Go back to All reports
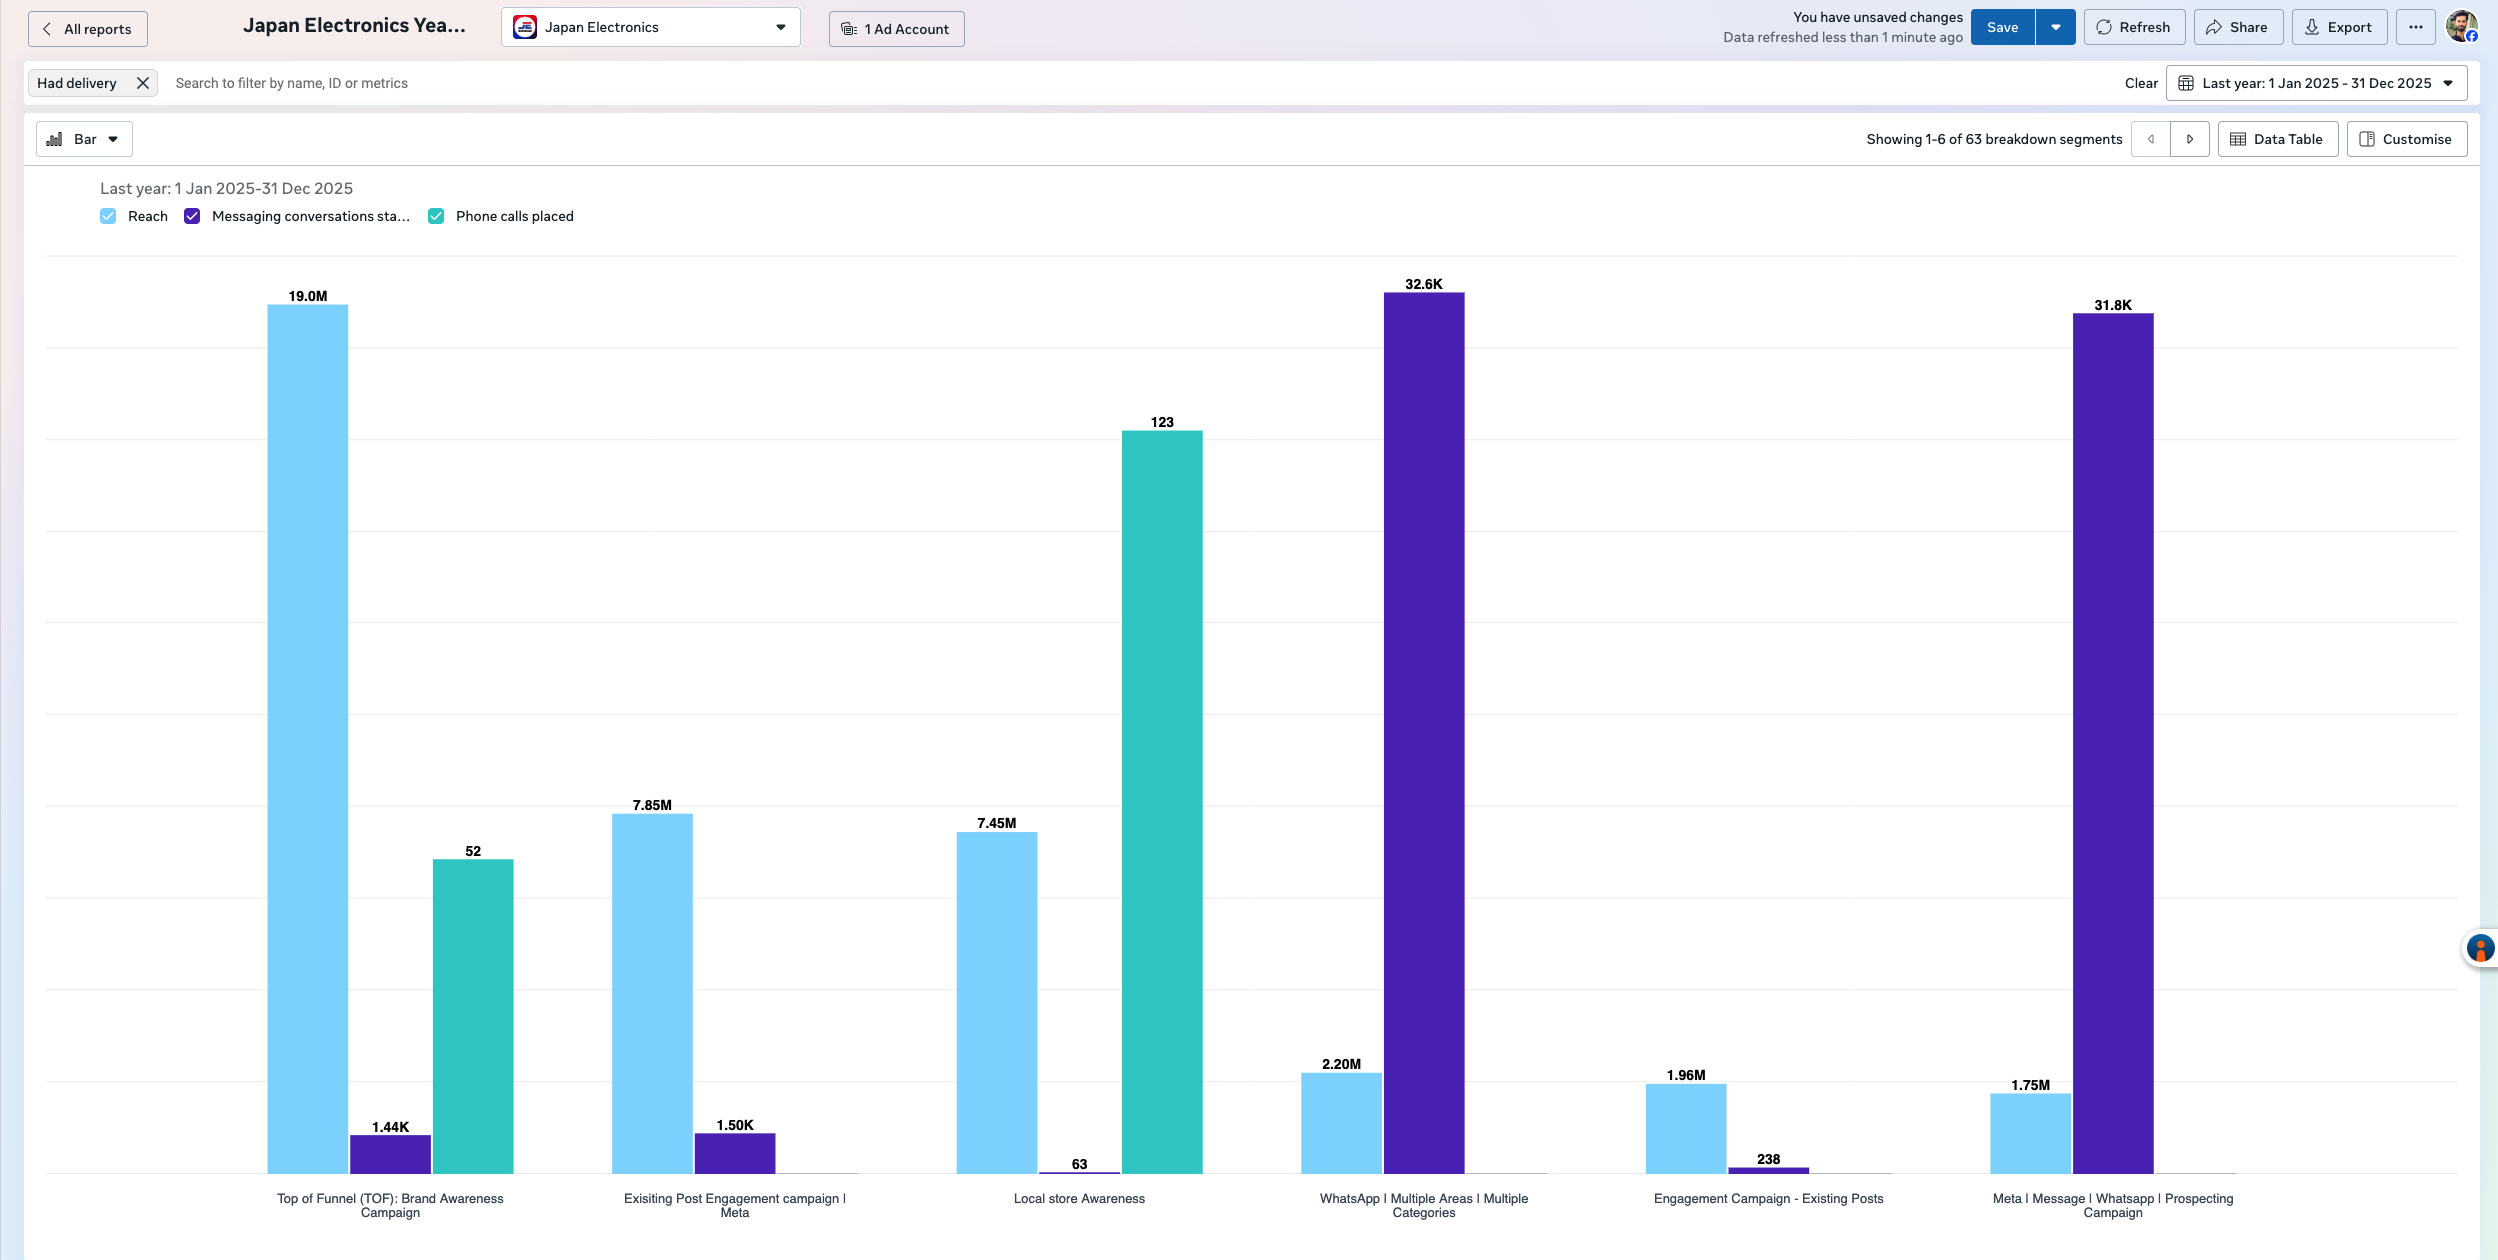 point(88,29)
